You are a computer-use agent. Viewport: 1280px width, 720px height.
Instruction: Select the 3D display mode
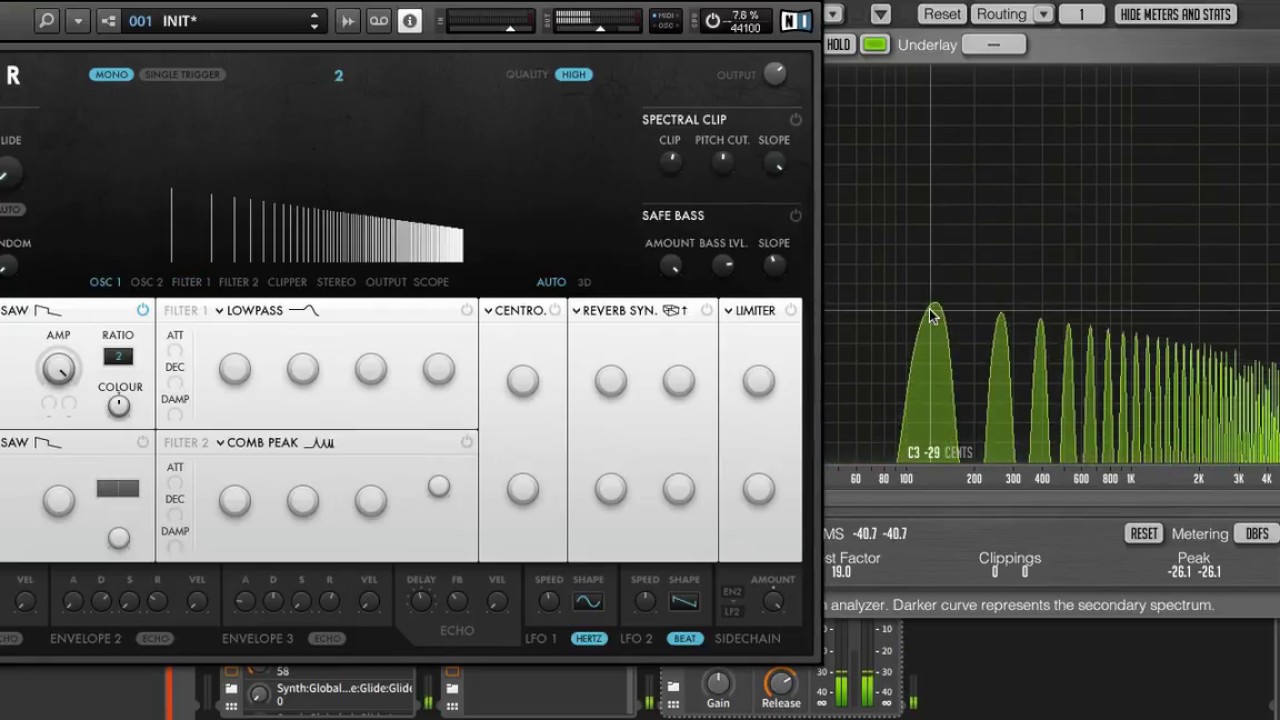584,283
